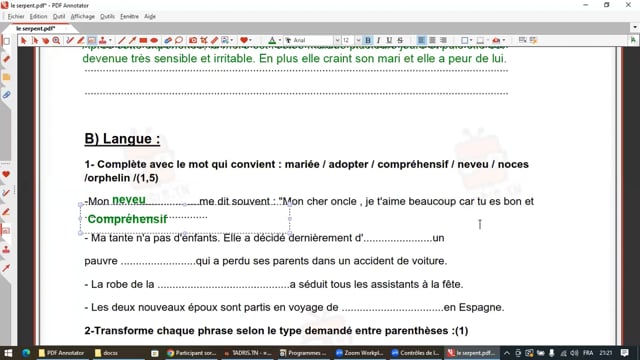Activate the hand pan tool
The width and height of the screenshot is (640, 360).
45,40
